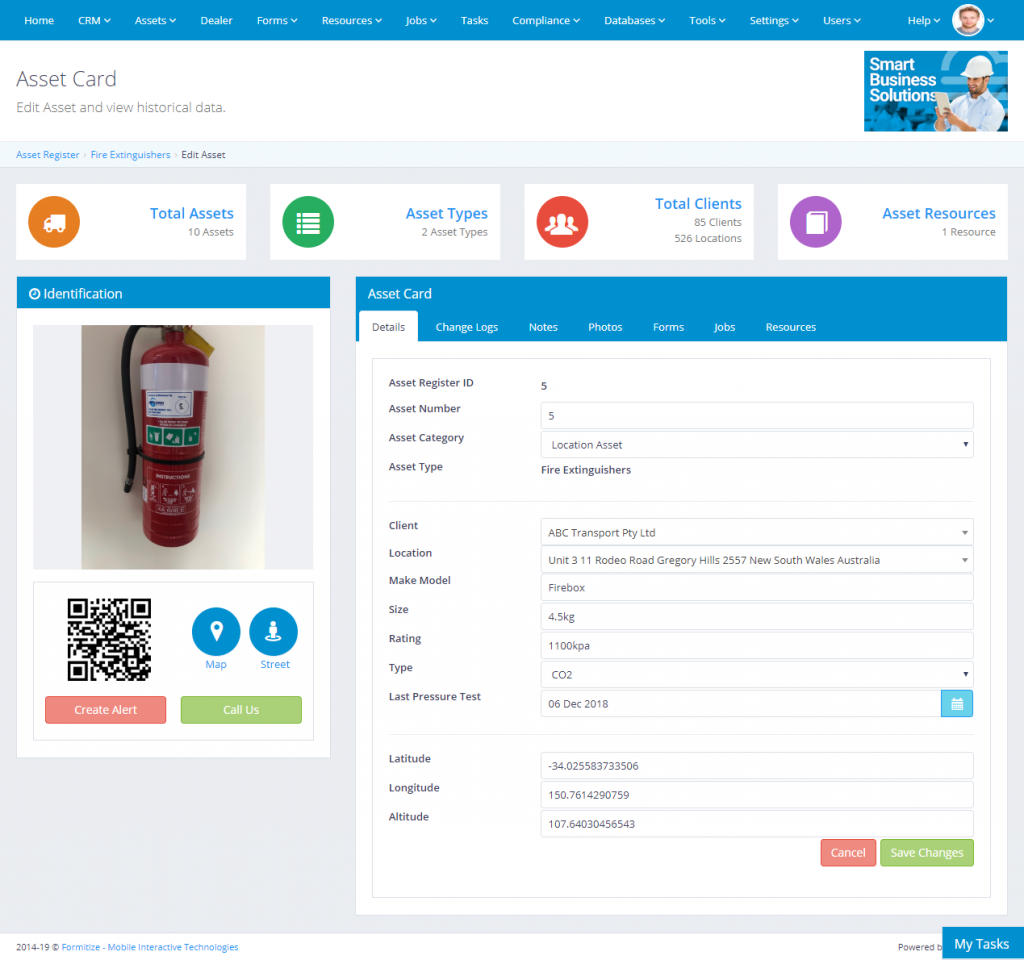Click the red people Total Clients icon
The width and height of the screenshot is (1024, 960).
click(561, 222)
